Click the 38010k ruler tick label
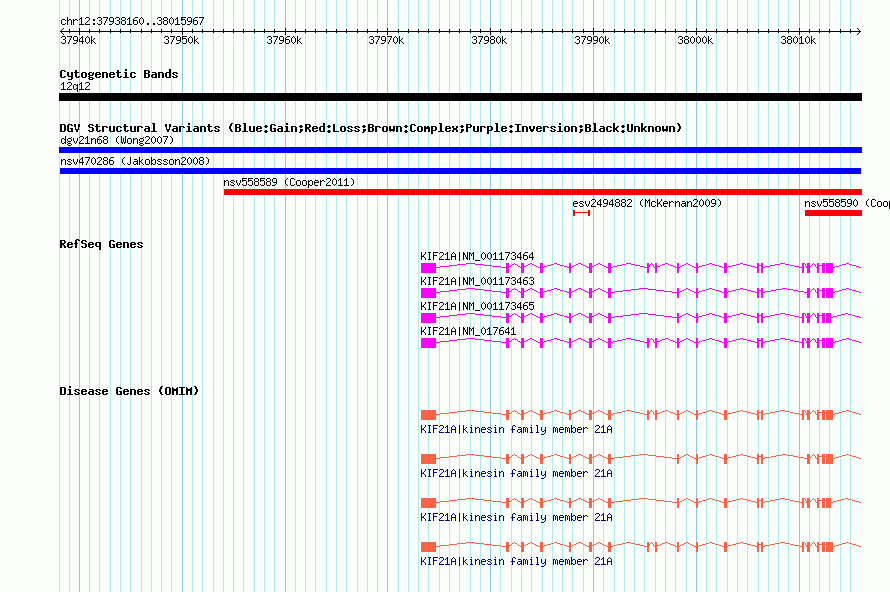Image resolution: width=890 pixels, height=592 pixels. (798, 40)
